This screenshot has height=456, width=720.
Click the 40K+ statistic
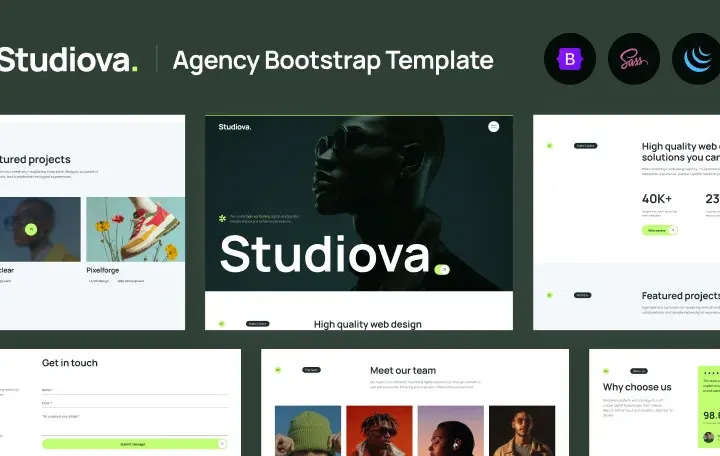click(x=657, y=198)
